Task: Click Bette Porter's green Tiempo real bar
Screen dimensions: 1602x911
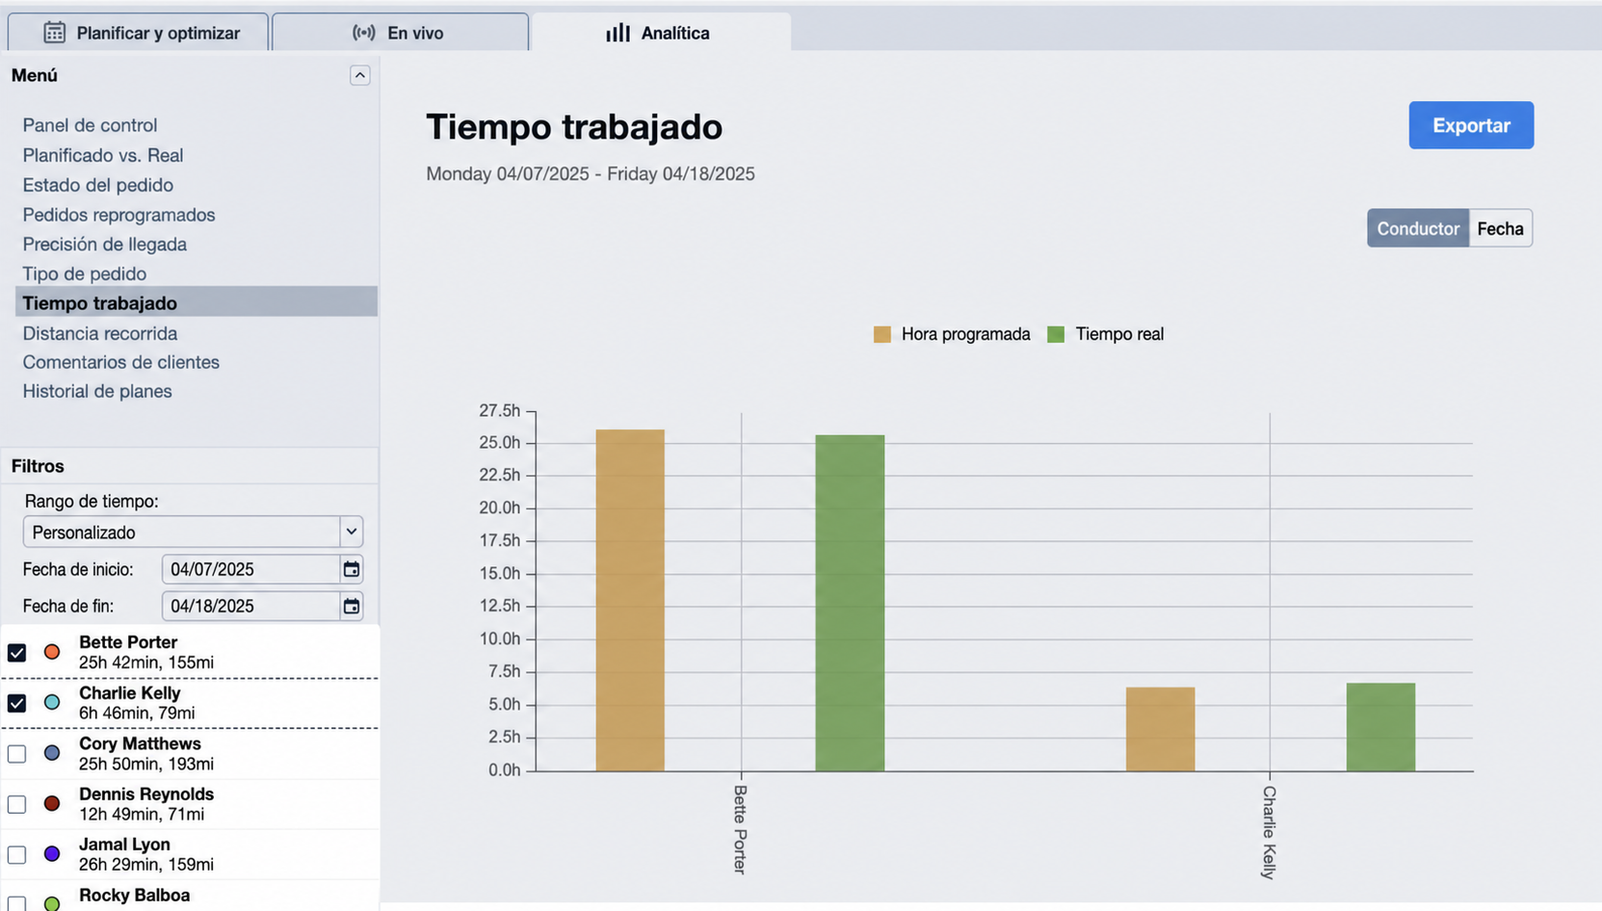Action: click(x=850, y=603)
